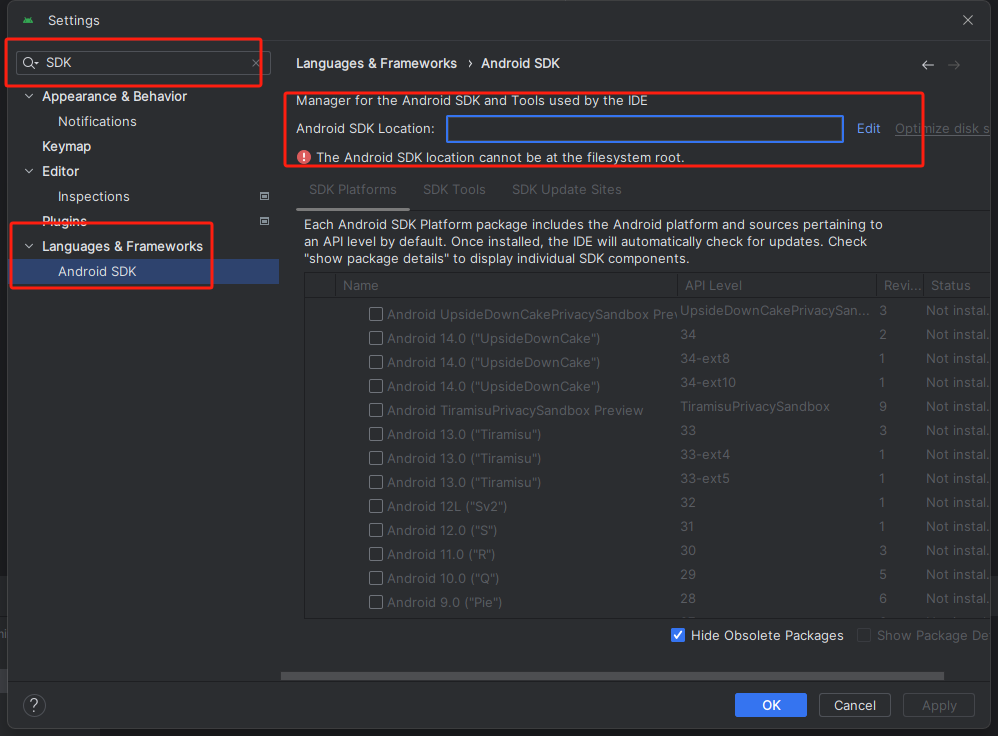Check Android 10.0 Q checkbox
The height and width of the screenshot is (736, 998).
coord(376,578)
